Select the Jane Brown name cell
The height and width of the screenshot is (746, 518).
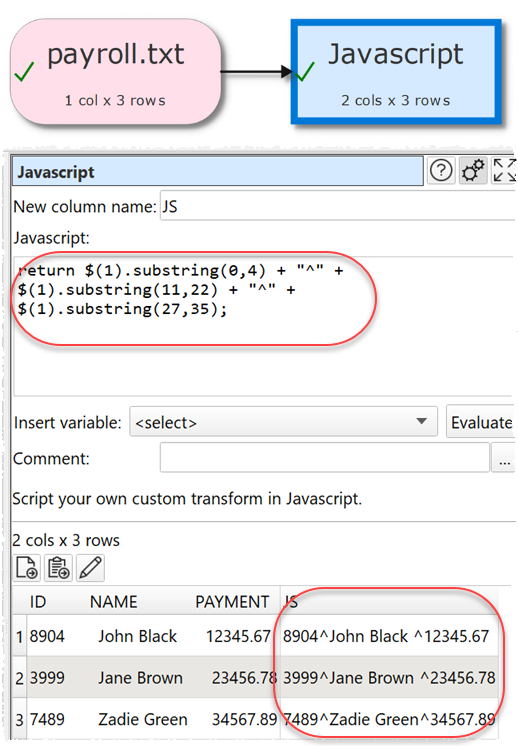pos(140,677)
